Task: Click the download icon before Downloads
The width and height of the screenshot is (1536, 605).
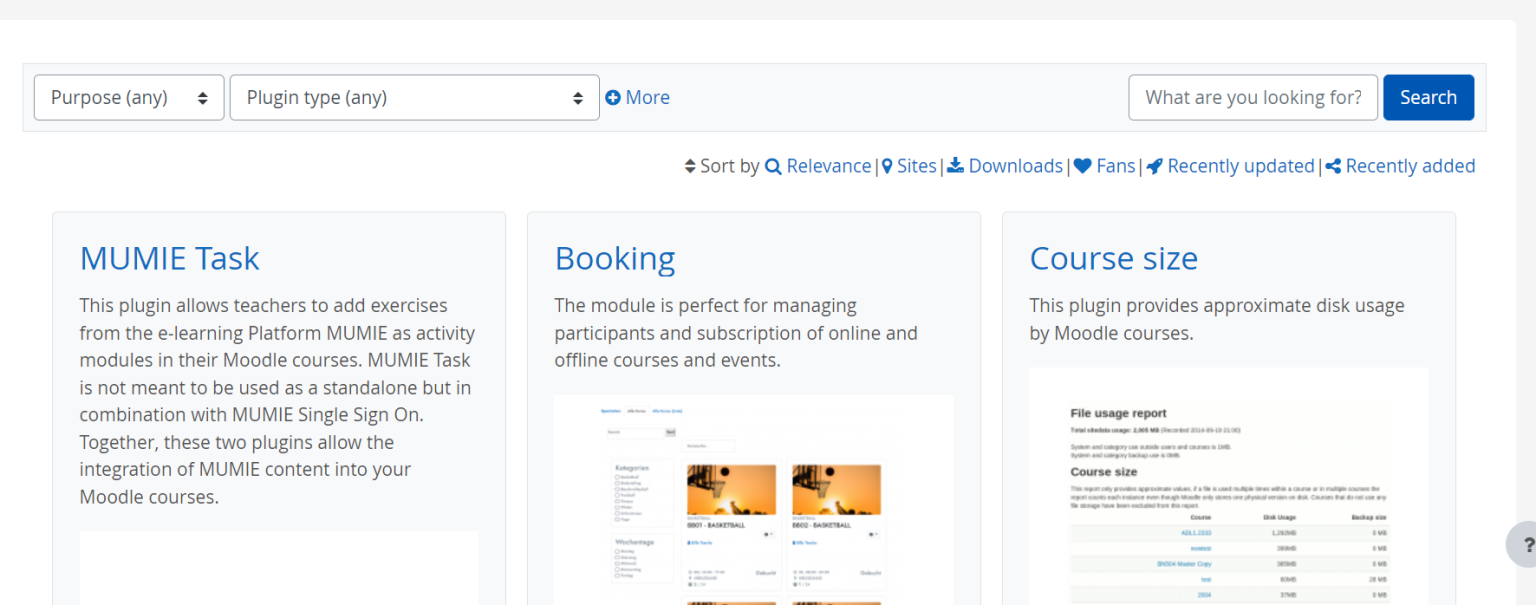Action: [956, 166]
